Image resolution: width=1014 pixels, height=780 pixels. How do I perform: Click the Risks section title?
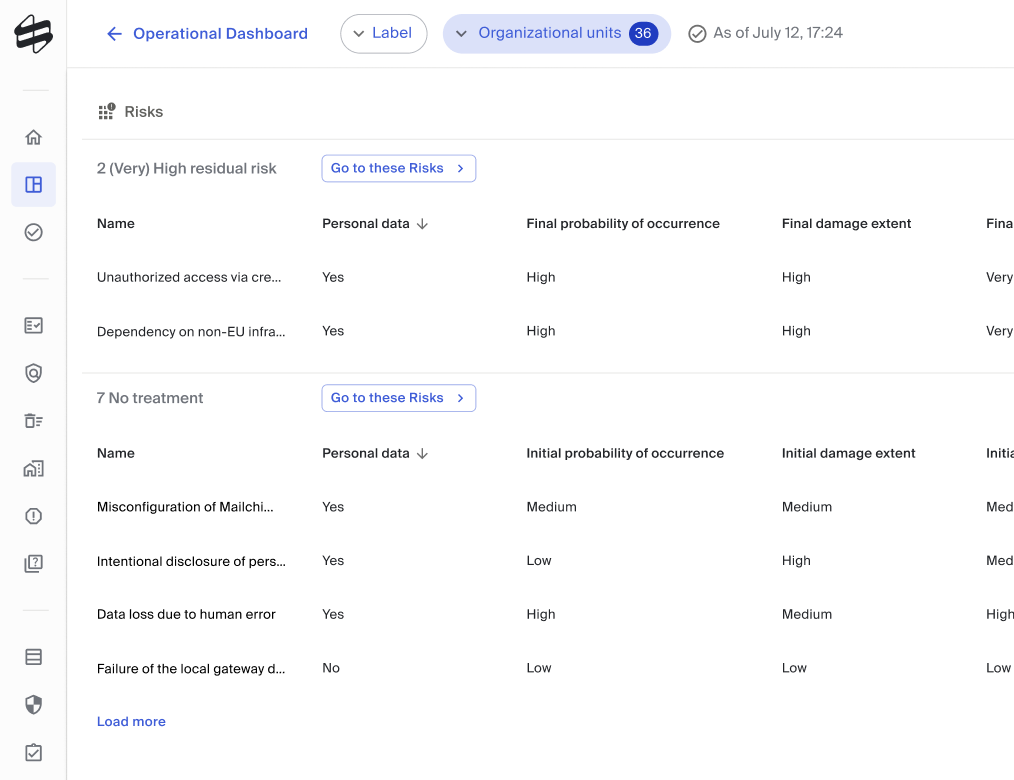(x=144, y=112)
